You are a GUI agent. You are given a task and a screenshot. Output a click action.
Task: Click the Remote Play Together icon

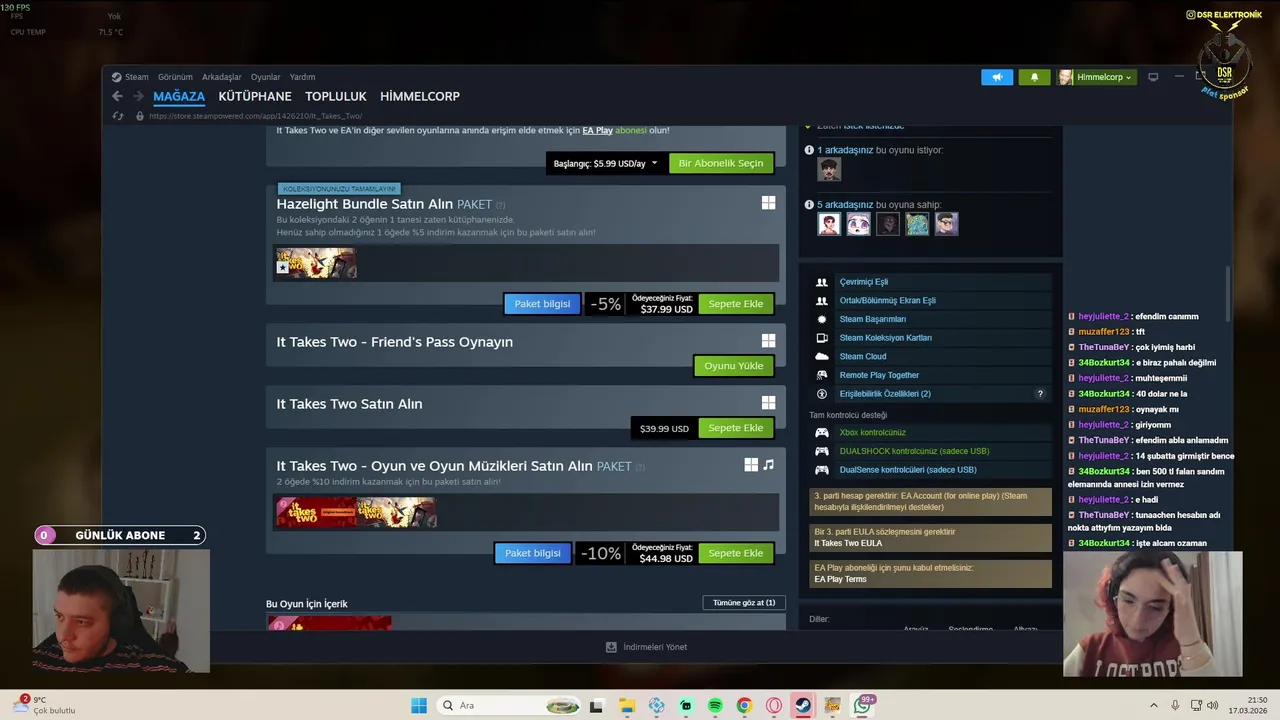click(822, 375)
